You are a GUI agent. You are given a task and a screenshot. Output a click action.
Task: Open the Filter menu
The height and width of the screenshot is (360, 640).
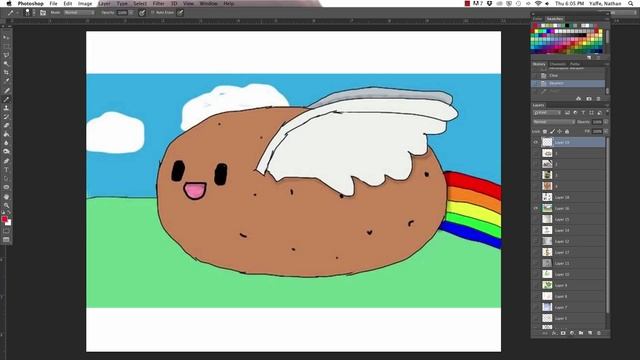pos(158,3)
